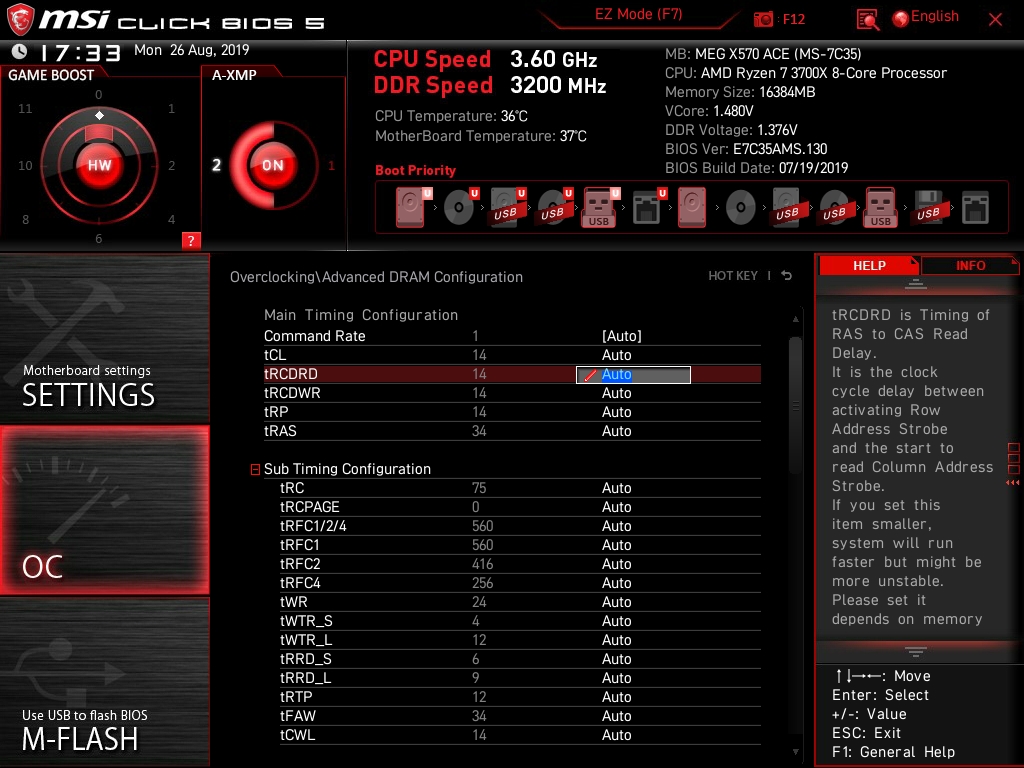Select the tRRD_L timing row
1024x768 pixels.
click(x=520, y=678)
